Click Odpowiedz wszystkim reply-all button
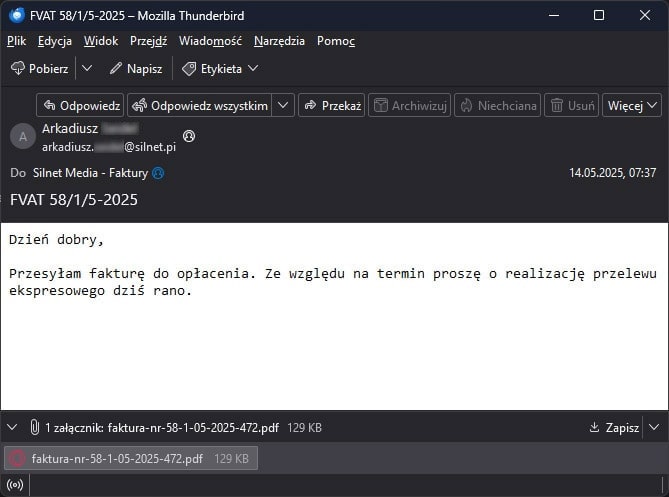This screenshot has width=669, height=497. pyautogui.click(x=200, y=105)
